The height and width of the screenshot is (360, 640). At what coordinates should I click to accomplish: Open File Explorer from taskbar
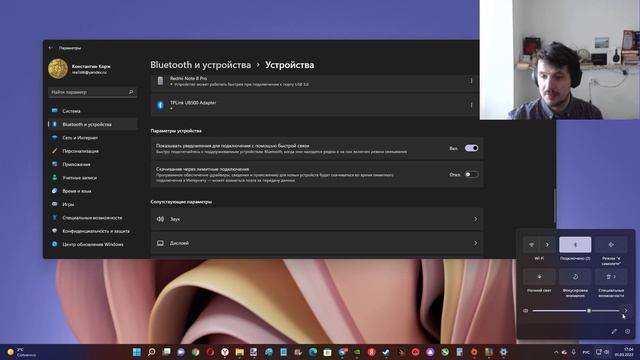pyautogui.click(x=240, y=352)
